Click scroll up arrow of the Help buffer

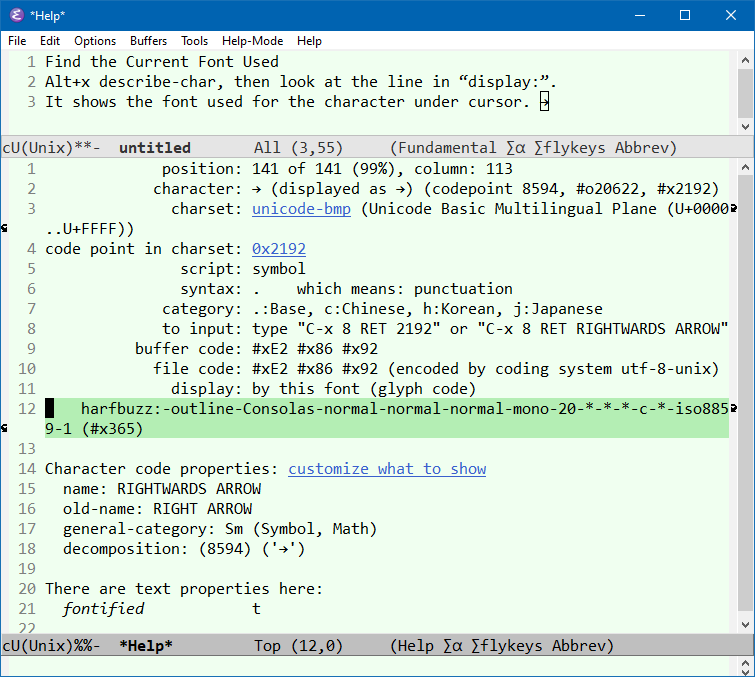click(x=745, y=168)
